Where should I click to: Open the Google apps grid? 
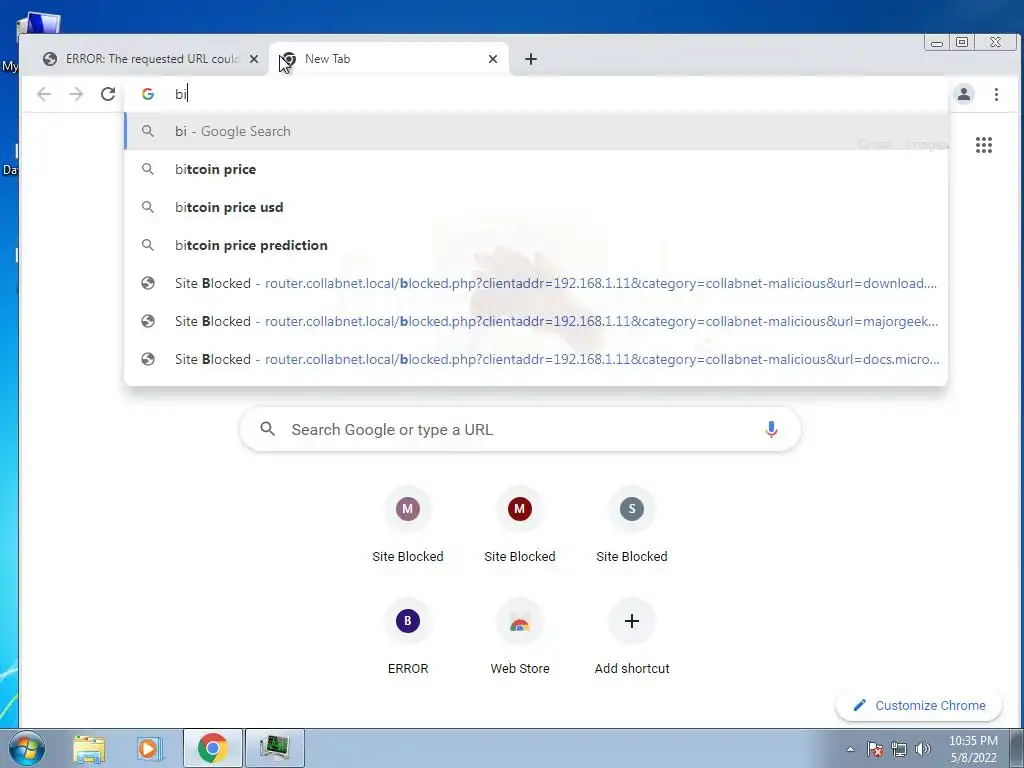pos(984,145)
